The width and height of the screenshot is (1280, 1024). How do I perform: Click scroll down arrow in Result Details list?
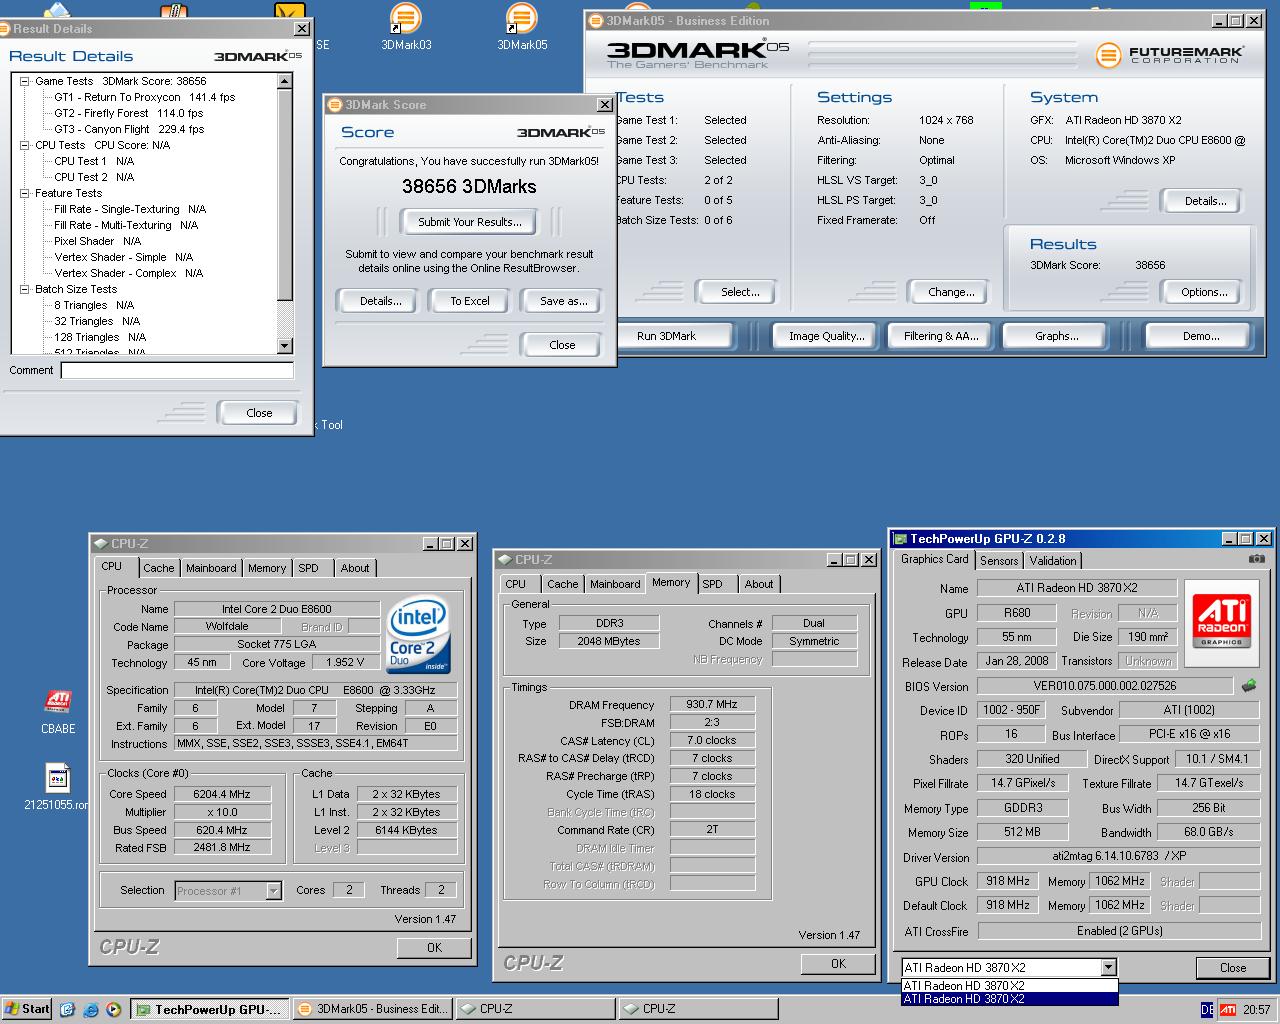285,346
